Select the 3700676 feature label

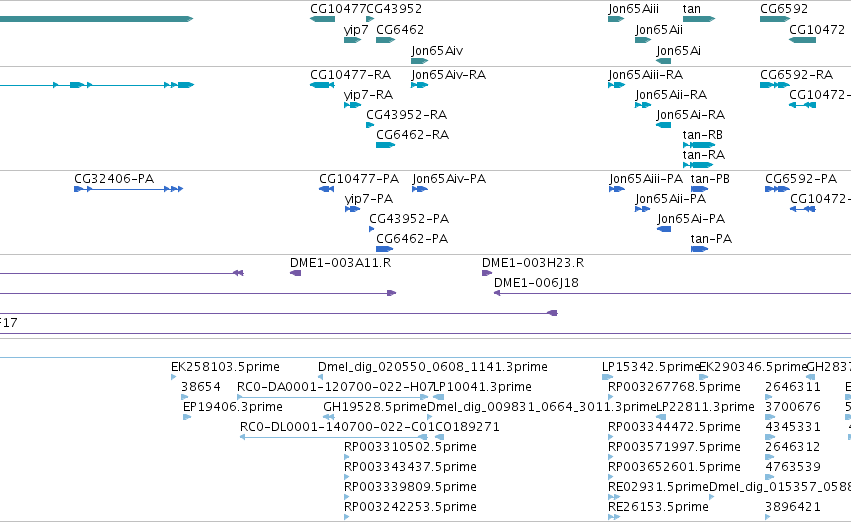(792, 407)
